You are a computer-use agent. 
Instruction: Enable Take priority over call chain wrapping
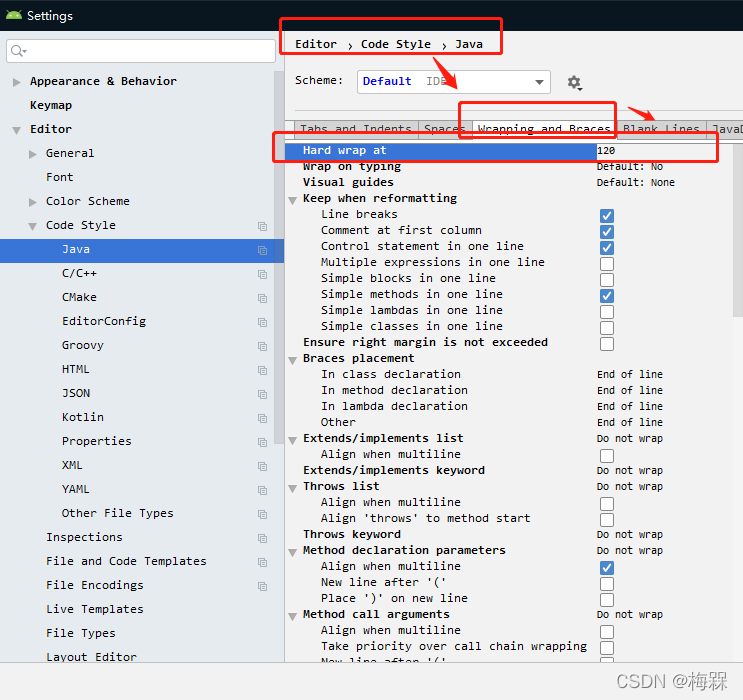coord(607,648)
